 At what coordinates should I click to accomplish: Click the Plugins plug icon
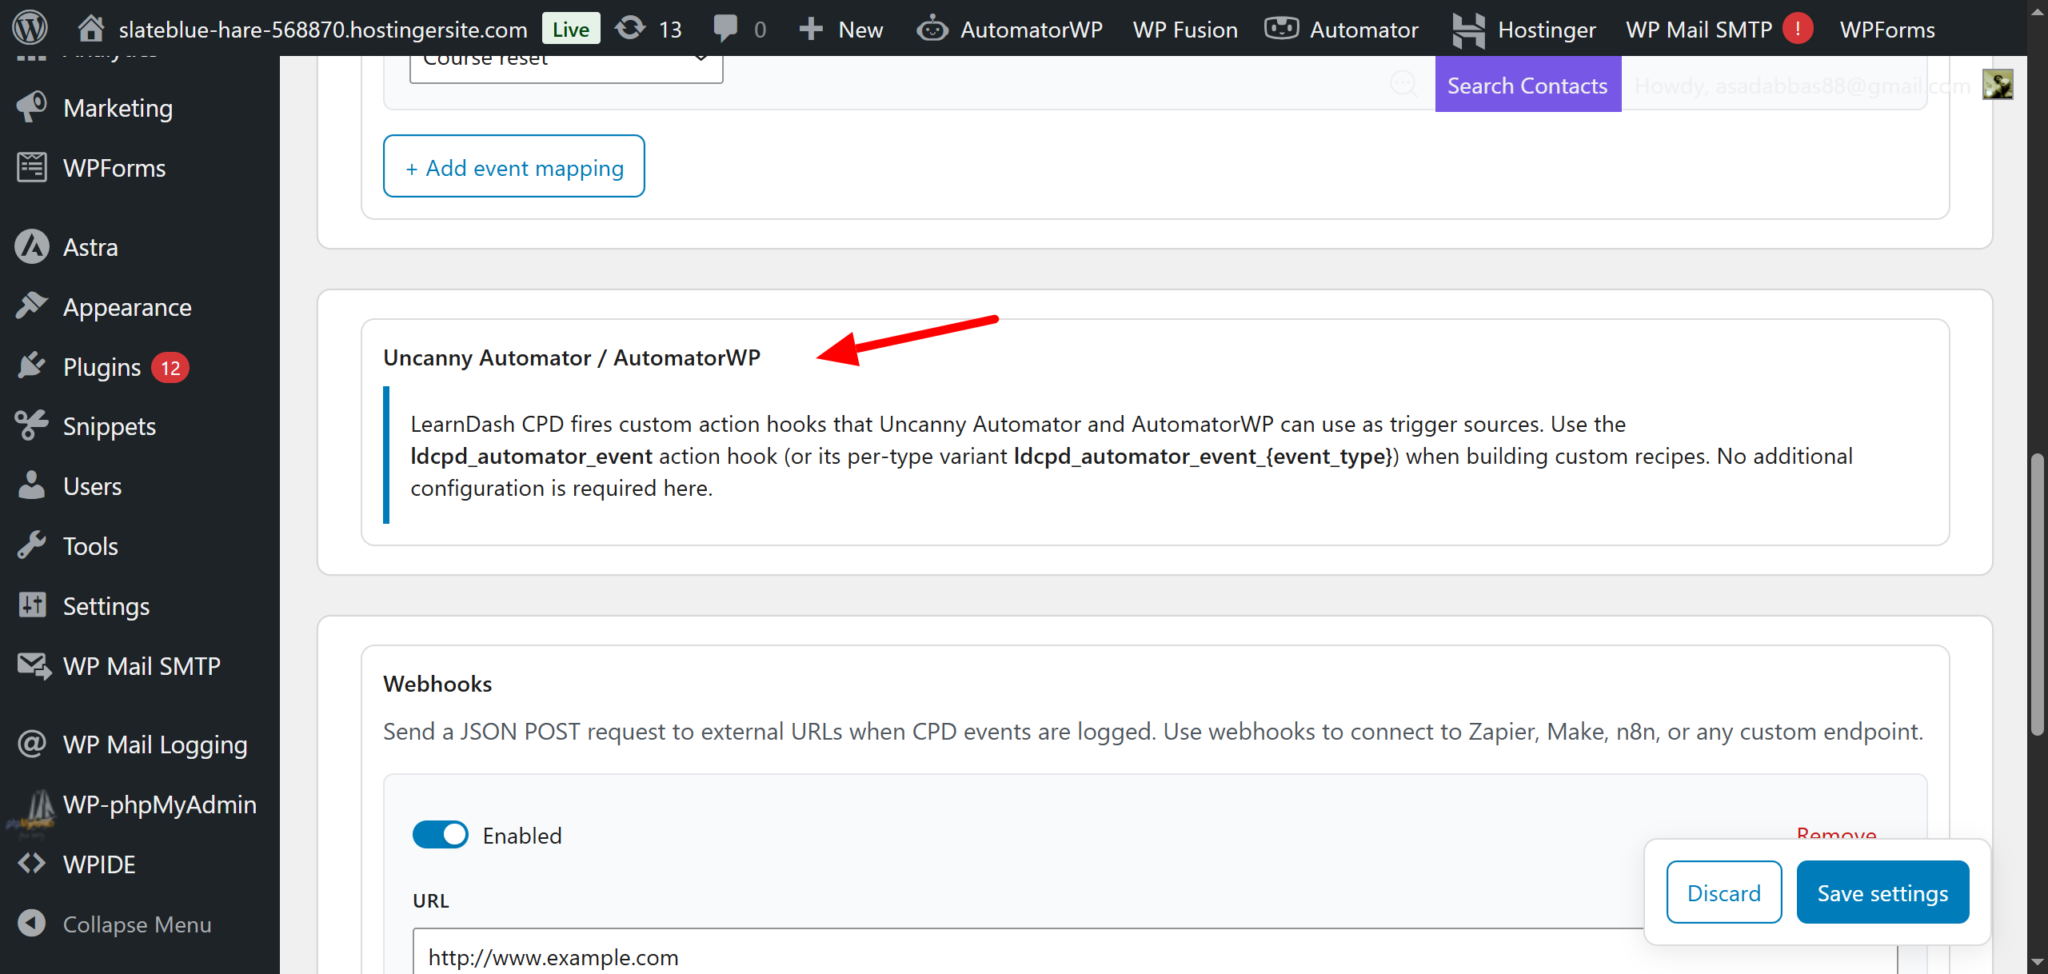tap(32, 366)
